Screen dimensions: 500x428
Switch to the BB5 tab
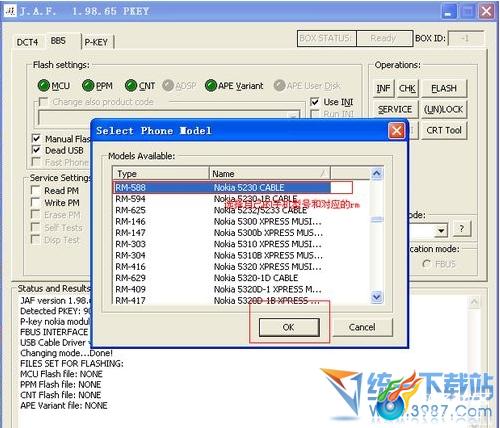pos(58,41)
